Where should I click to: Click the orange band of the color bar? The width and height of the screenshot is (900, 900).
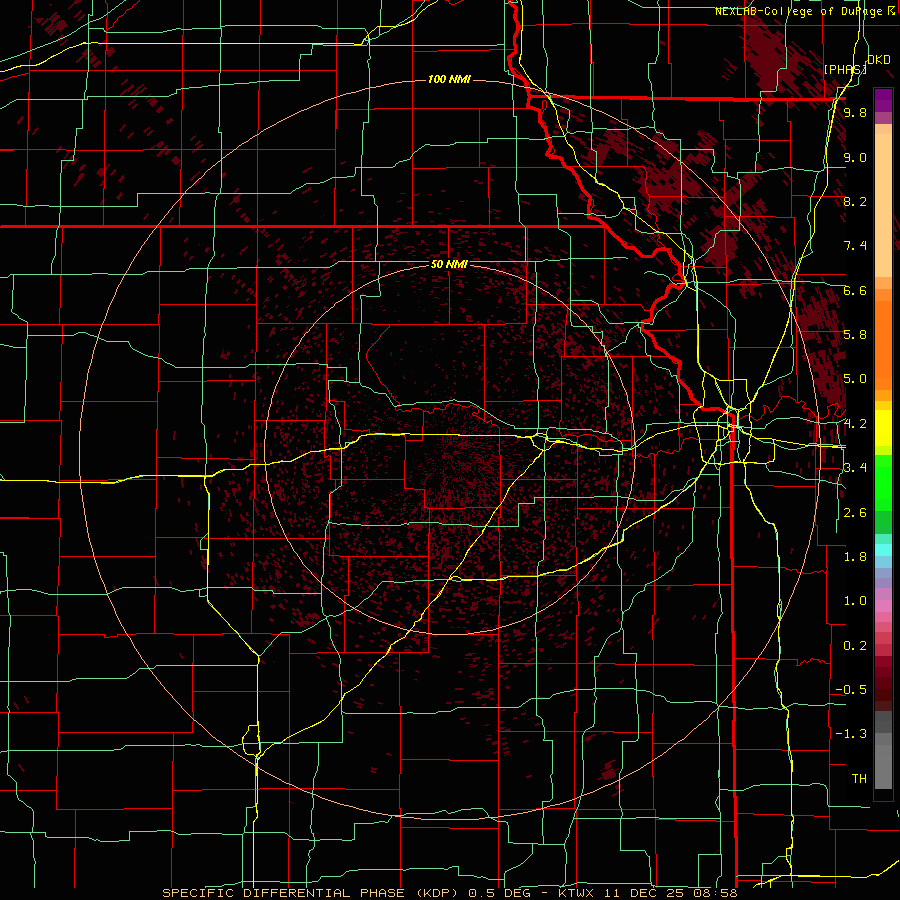(883, 344)
